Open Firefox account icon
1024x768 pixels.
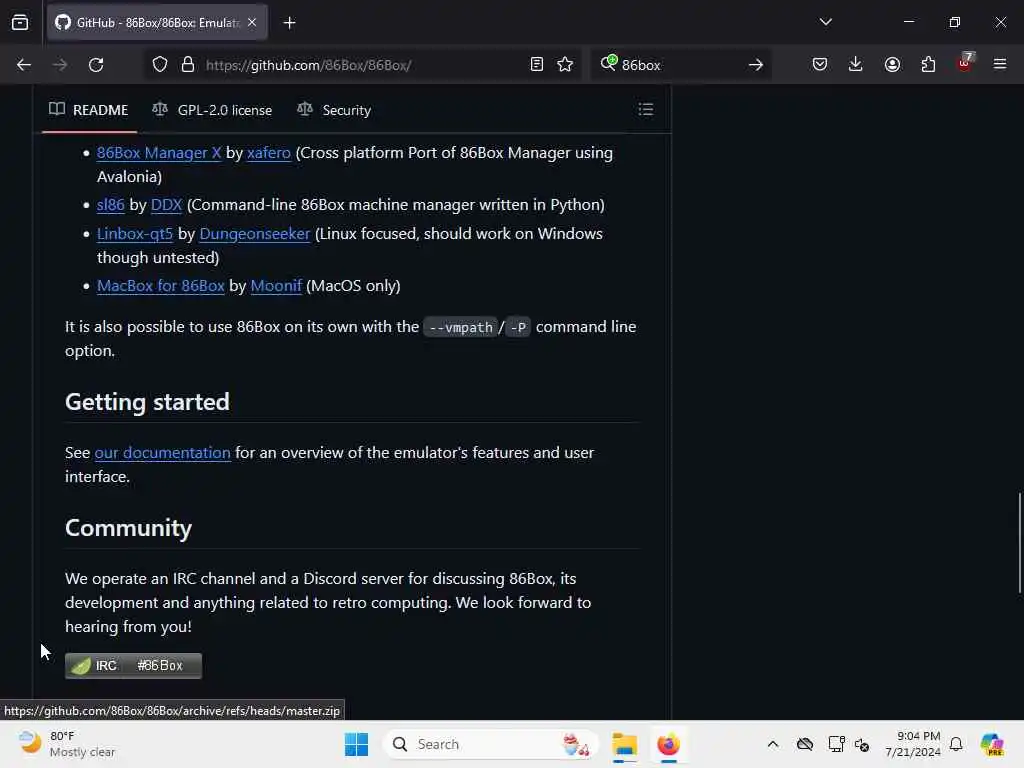coord(892,65)
